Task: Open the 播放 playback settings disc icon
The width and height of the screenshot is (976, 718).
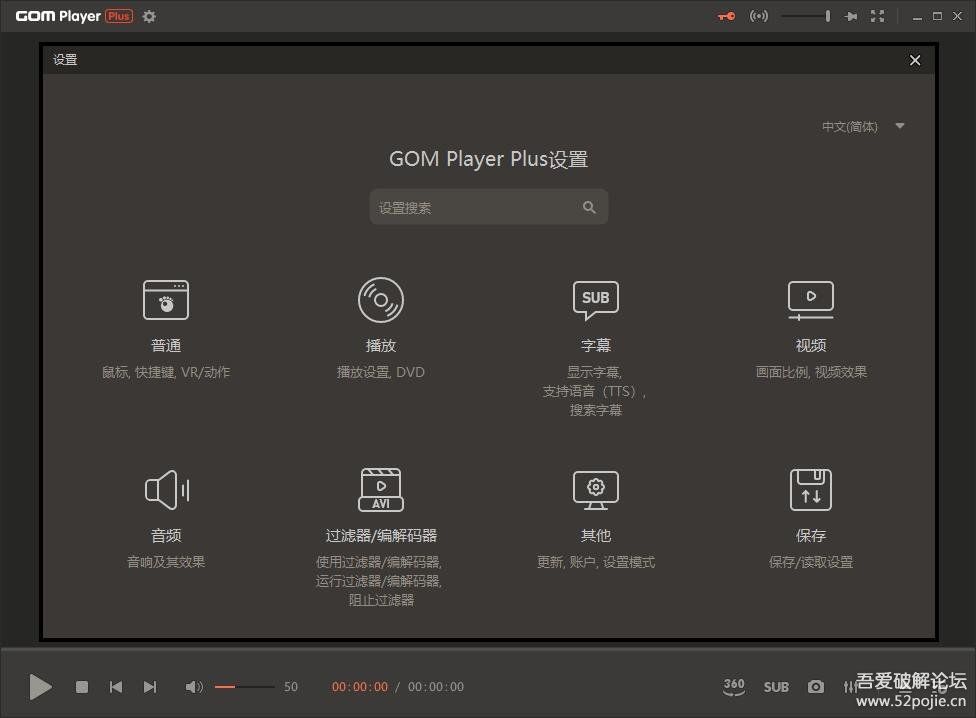Action: coord(381,300)
